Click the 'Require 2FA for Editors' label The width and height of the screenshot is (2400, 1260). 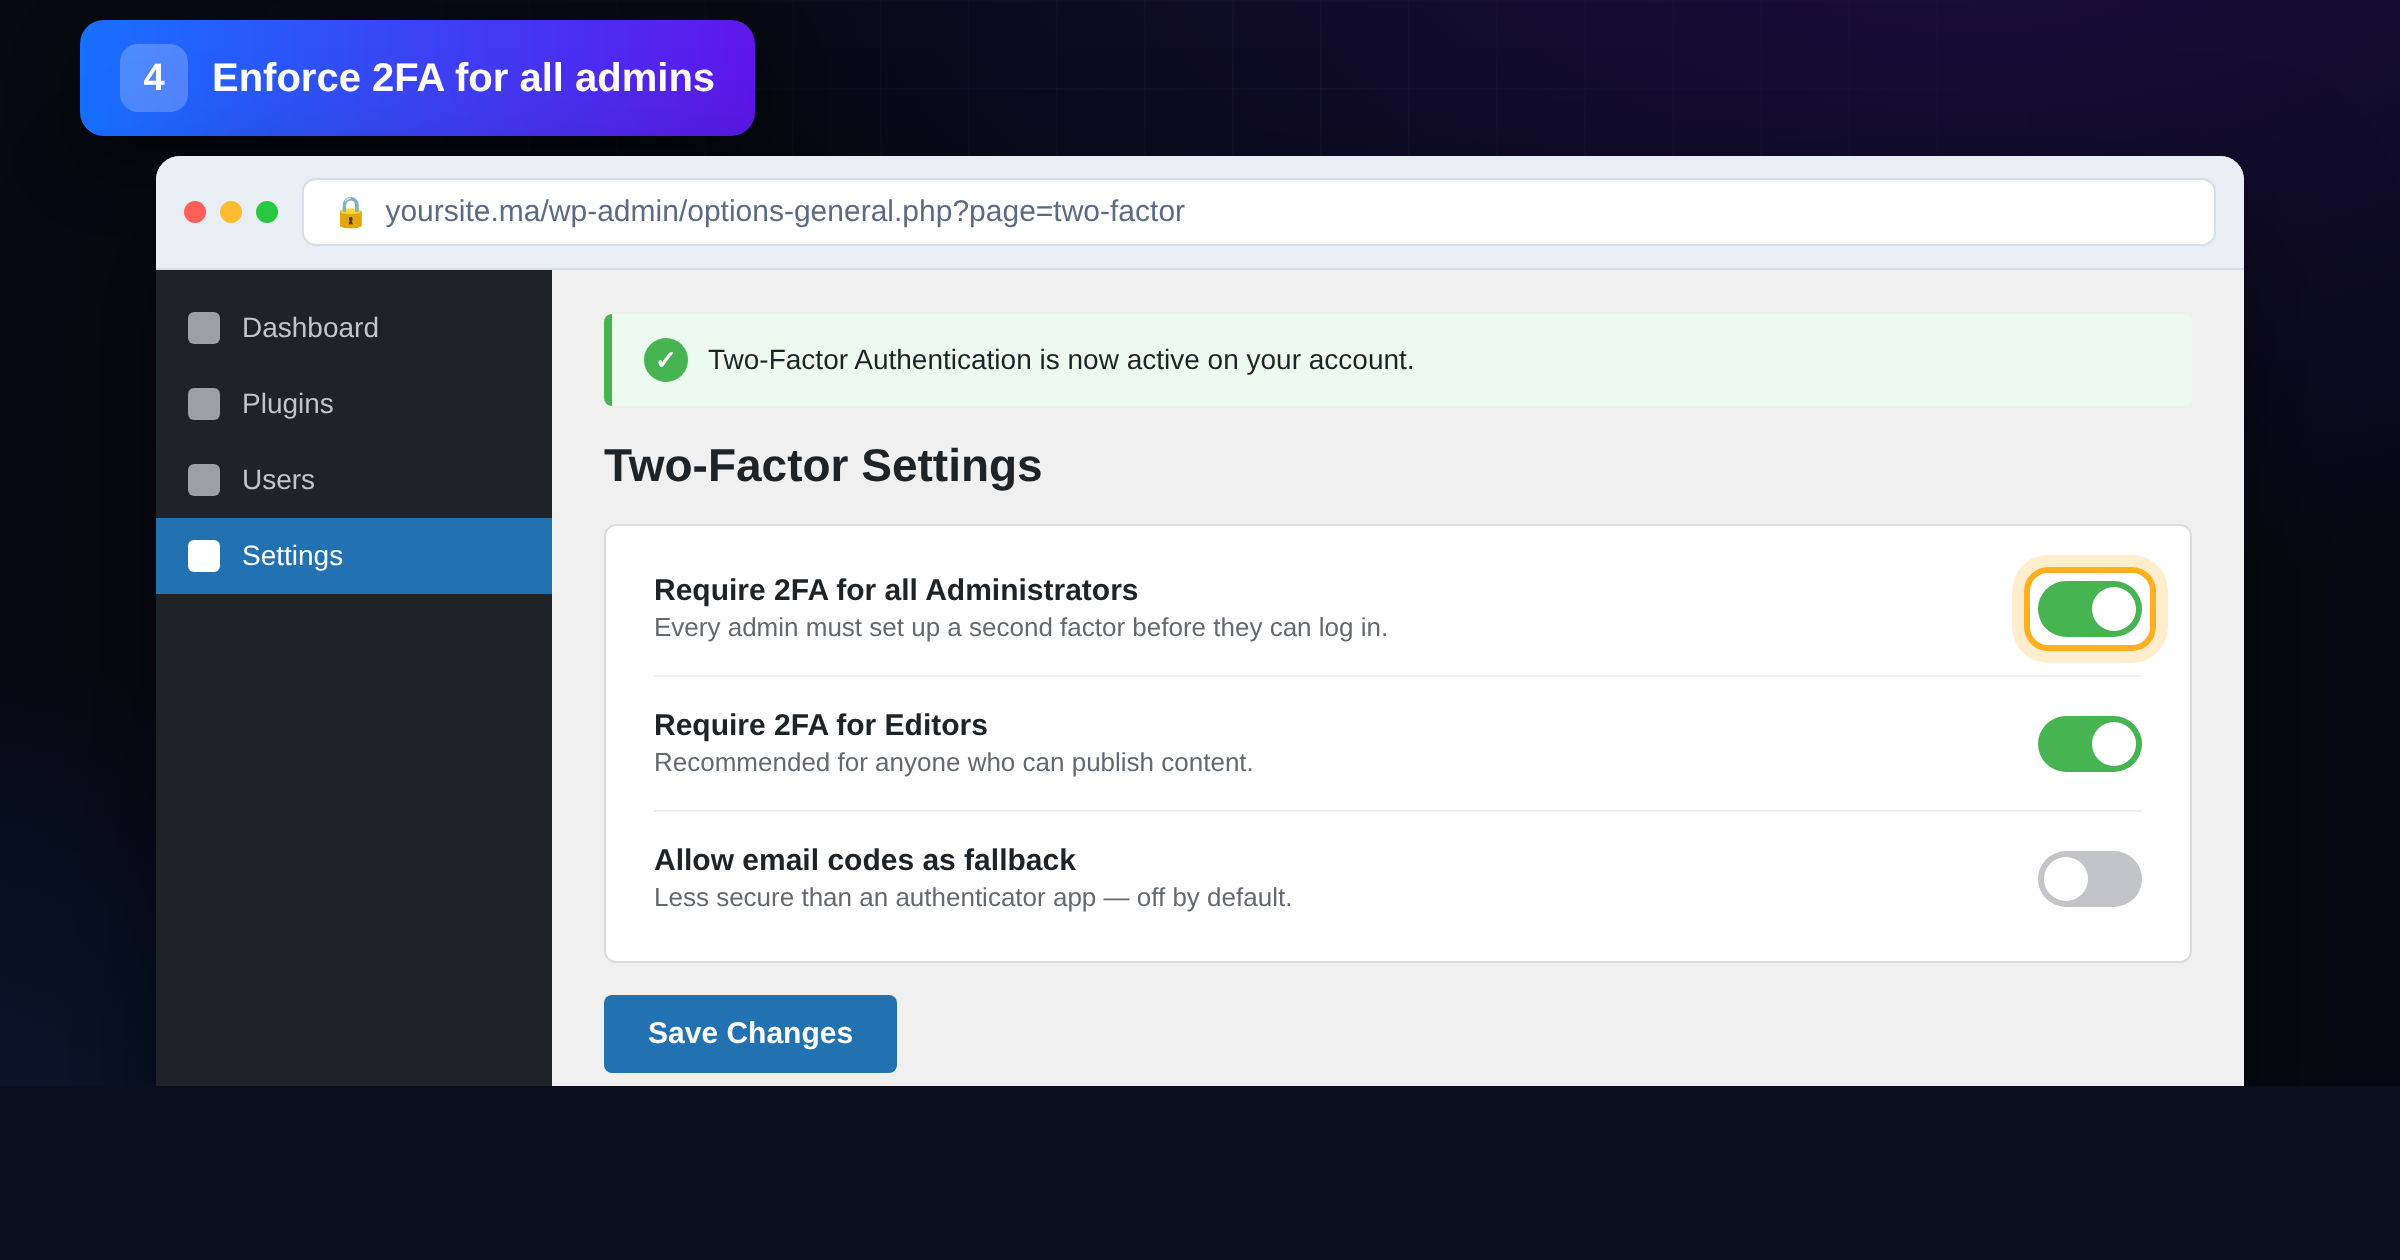click(x=821, y=725)
